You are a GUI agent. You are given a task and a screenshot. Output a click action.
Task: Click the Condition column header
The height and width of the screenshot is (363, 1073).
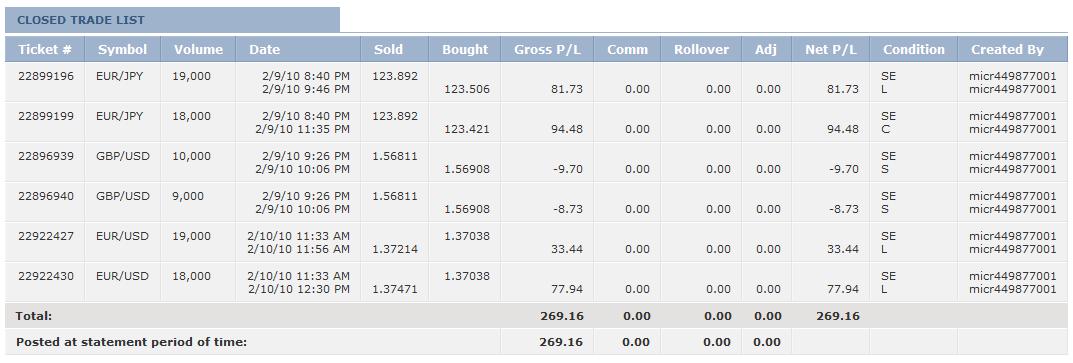pos(914,49)
